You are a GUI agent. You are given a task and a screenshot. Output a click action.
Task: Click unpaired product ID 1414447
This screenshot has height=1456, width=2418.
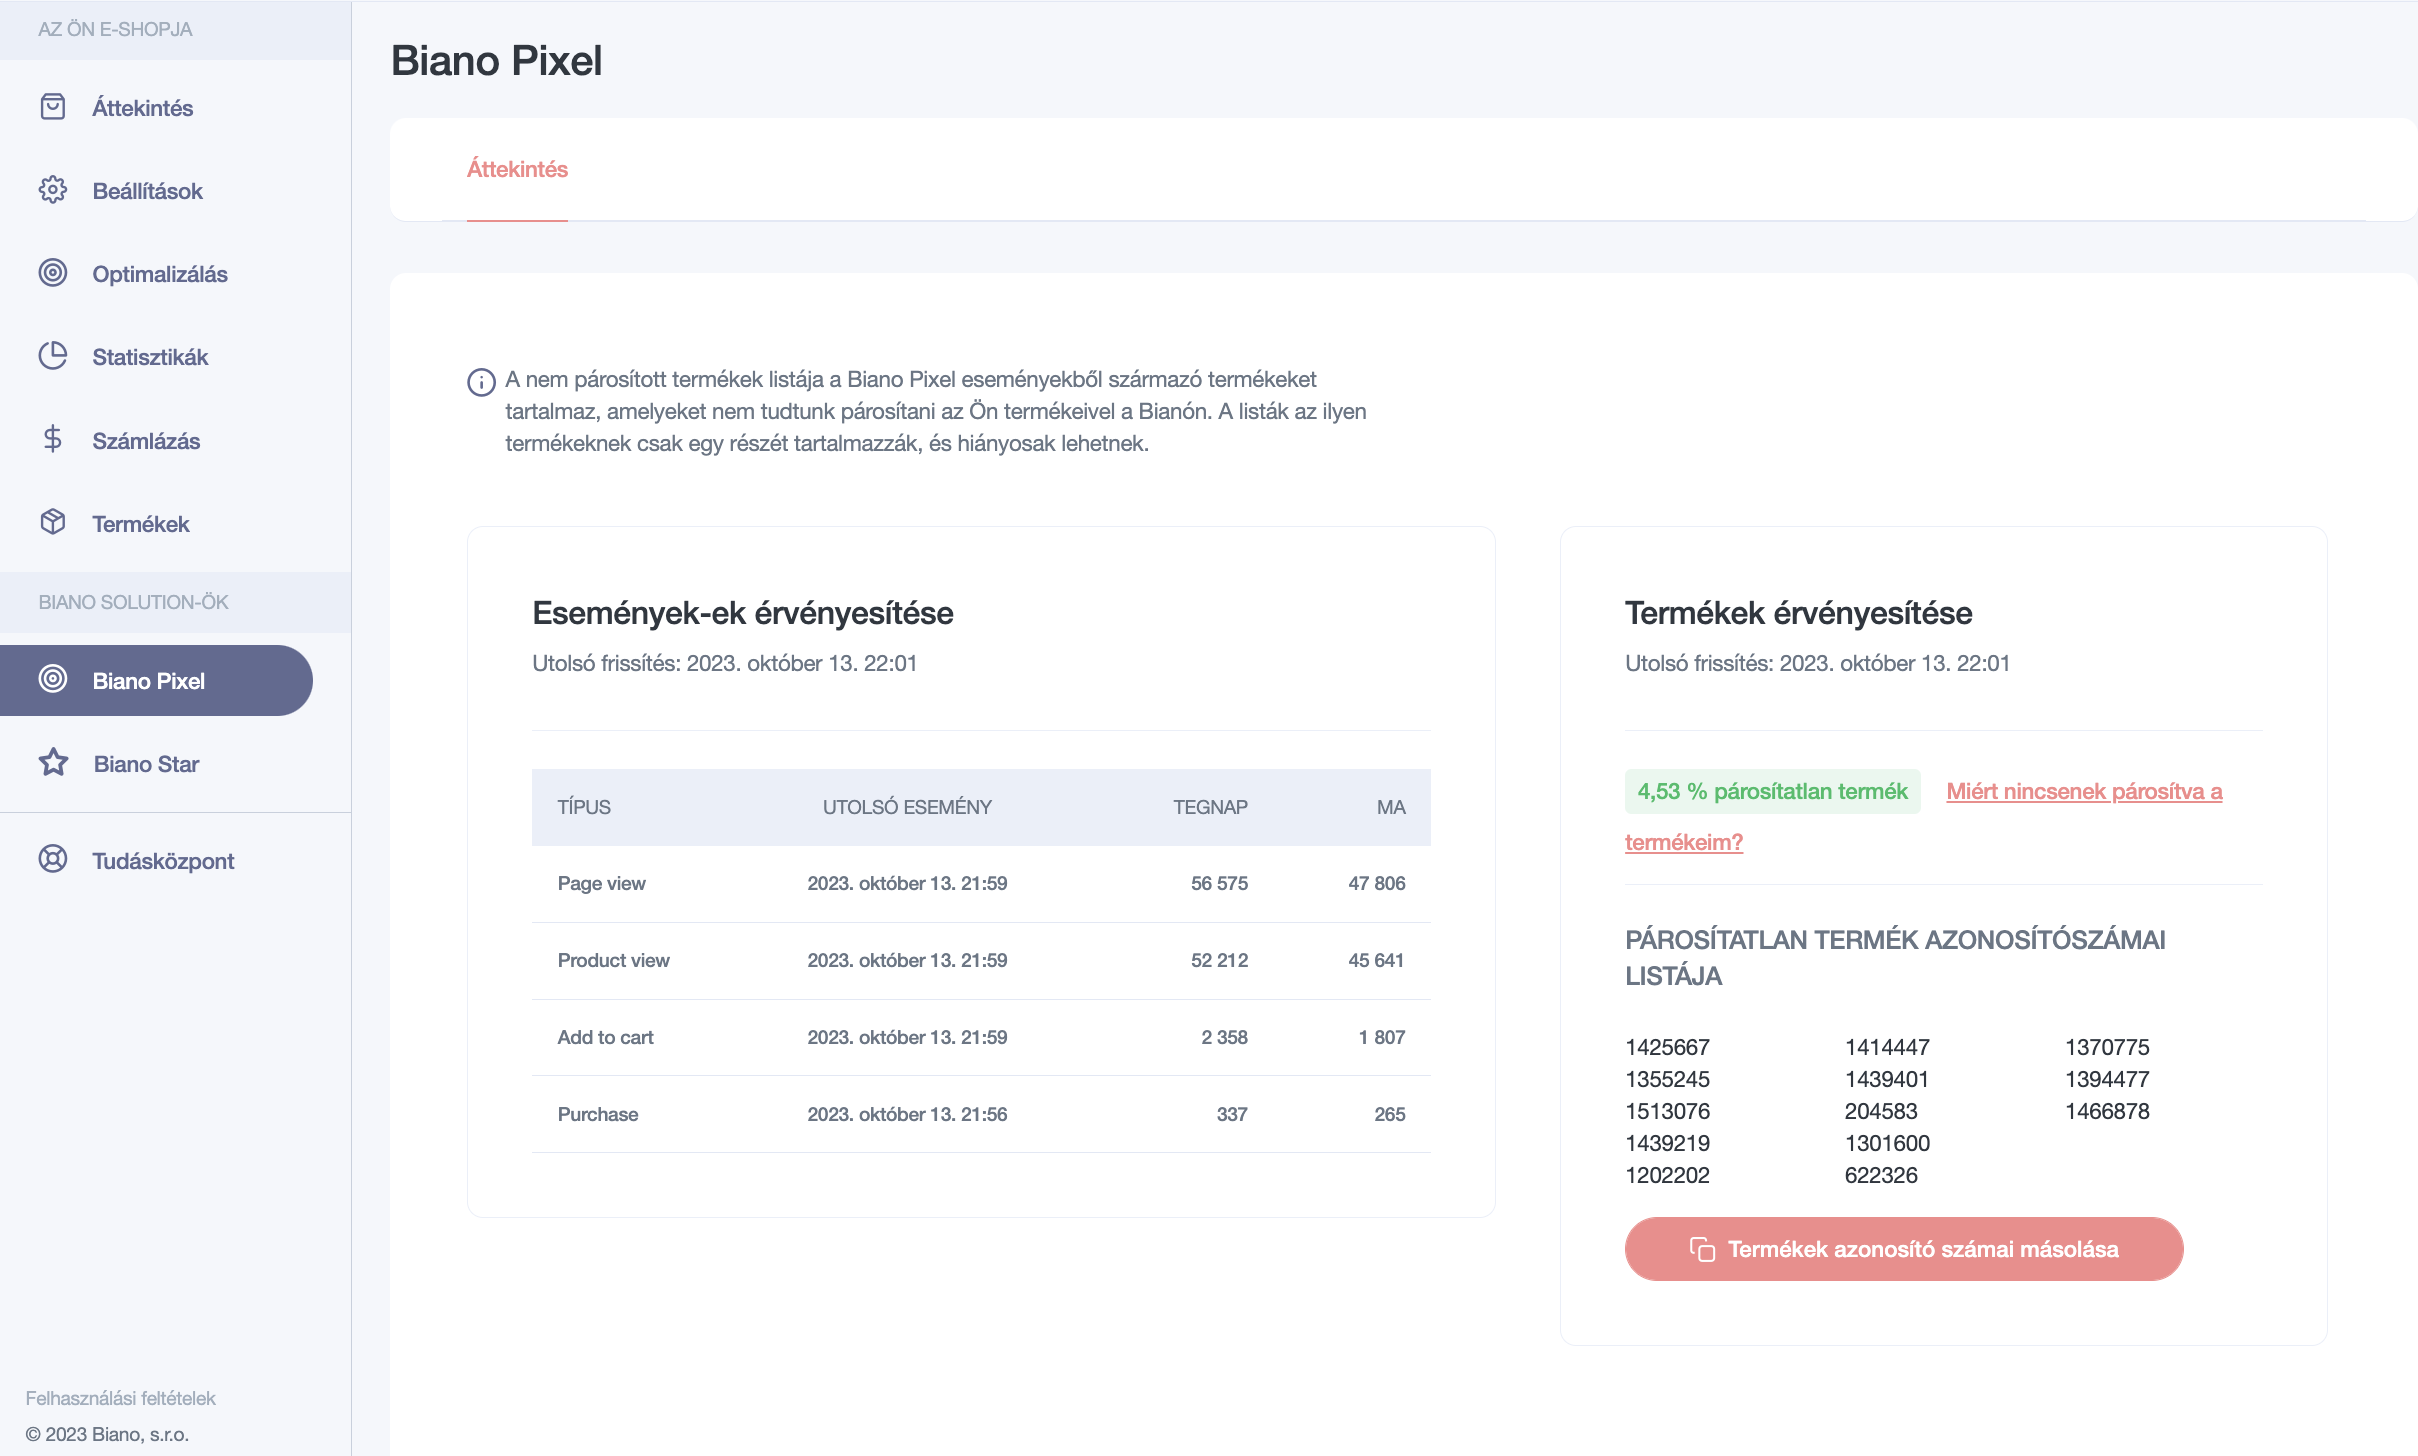(1887, 1047)
